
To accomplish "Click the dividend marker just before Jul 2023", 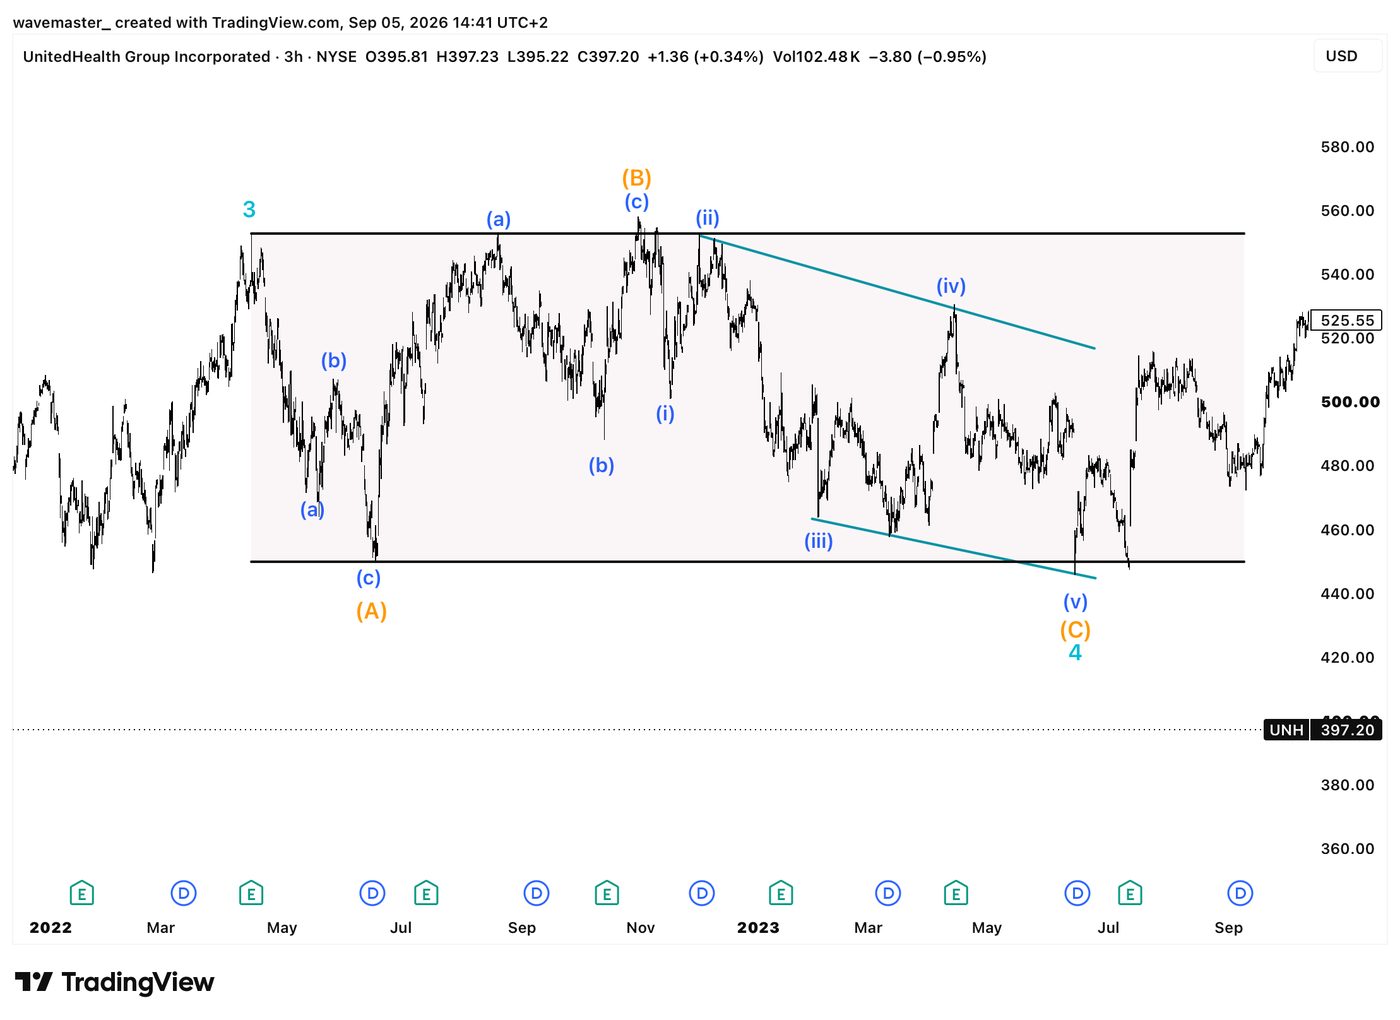I will click(x=1077, y=893).
